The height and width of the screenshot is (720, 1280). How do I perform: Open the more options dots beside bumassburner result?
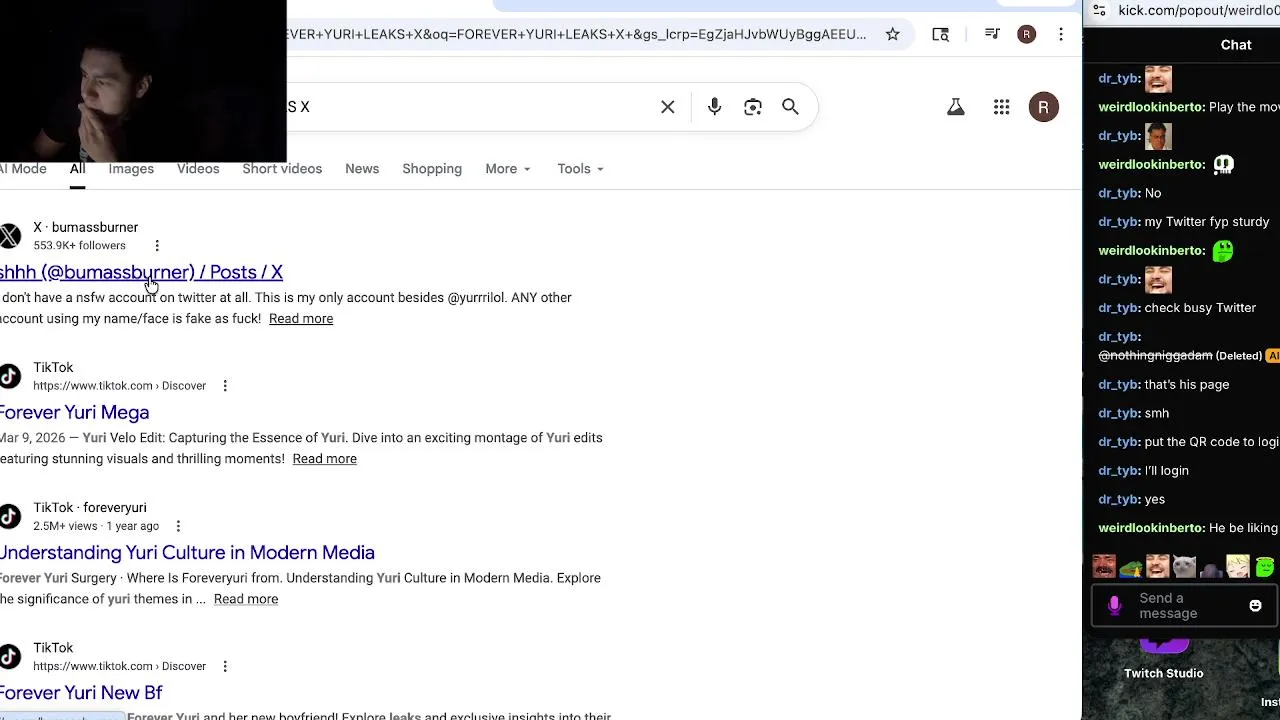(x=157, y=246)
